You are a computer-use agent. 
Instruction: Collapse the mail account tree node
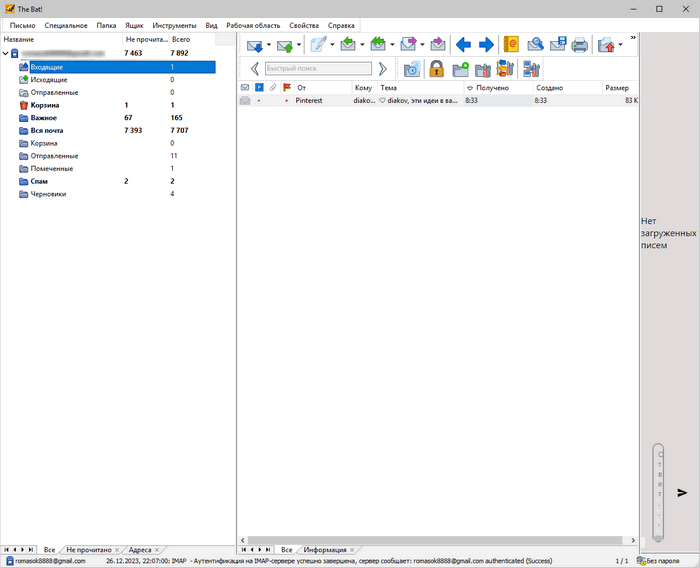tap(5, 53)
